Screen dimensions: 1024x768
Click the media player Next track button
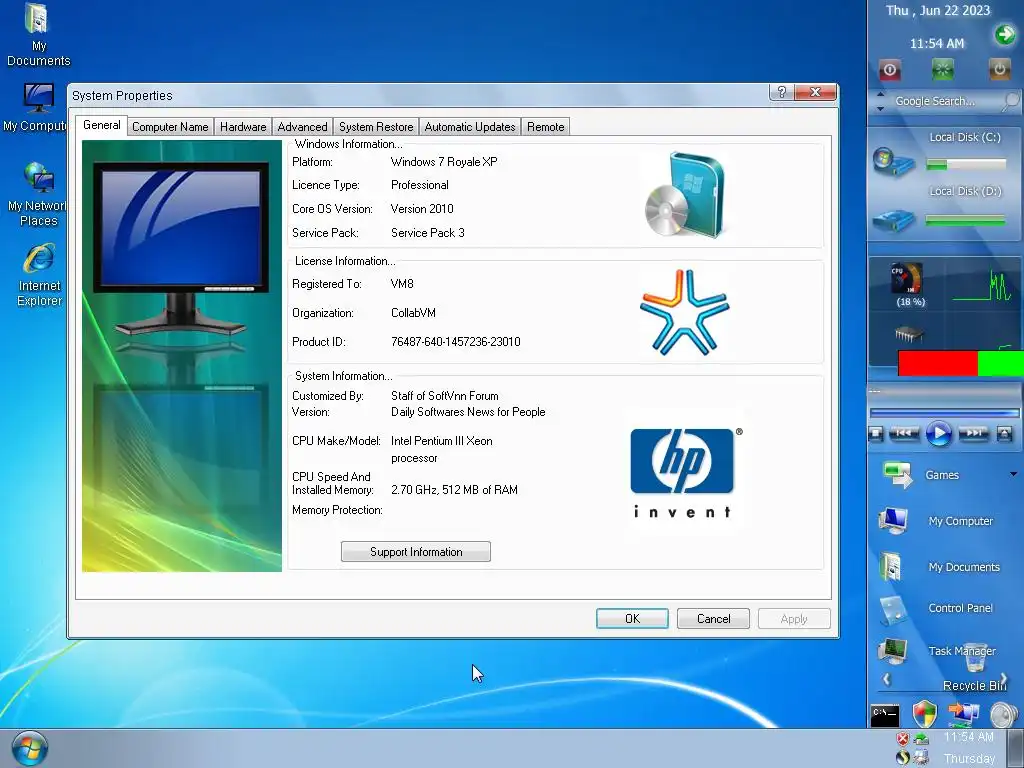973,433
